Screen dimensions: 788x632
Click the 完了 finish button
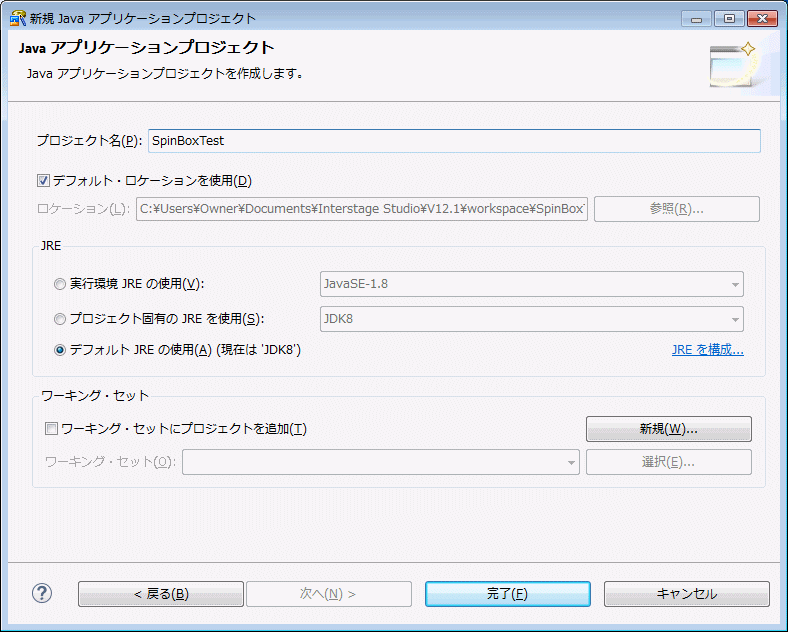[508, 594]
